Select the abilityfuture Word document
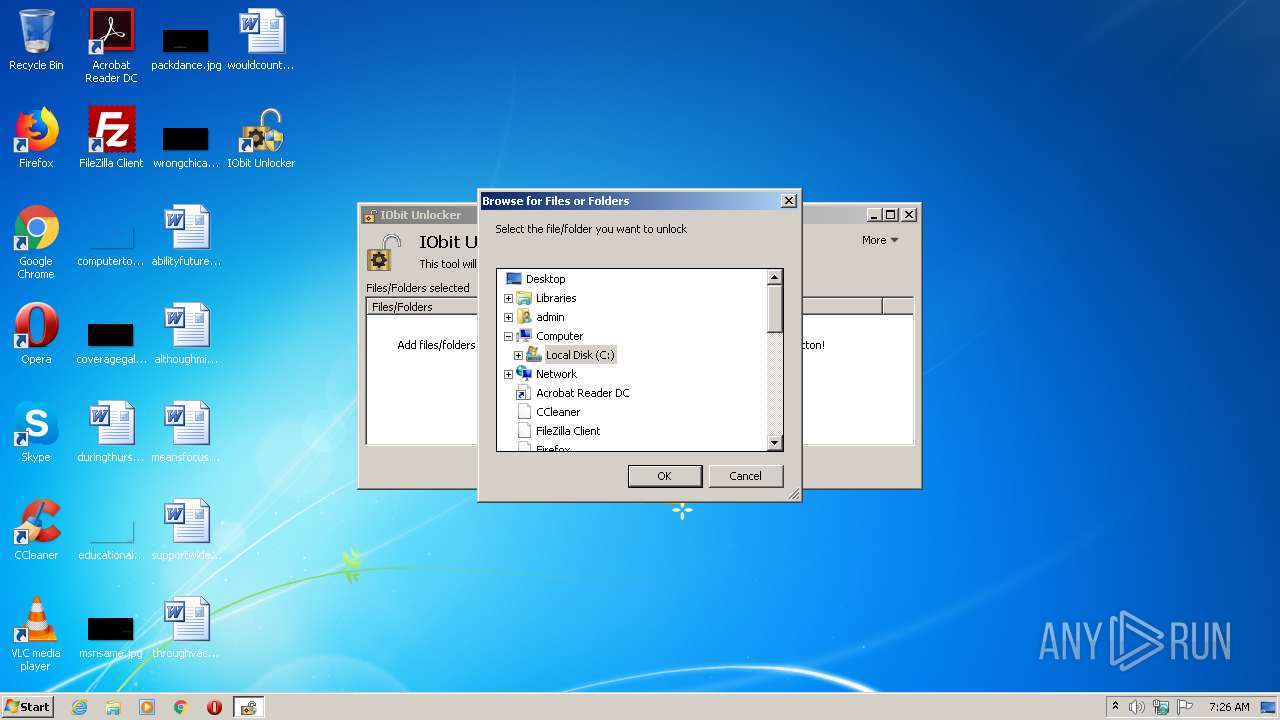 click(186, 236)
